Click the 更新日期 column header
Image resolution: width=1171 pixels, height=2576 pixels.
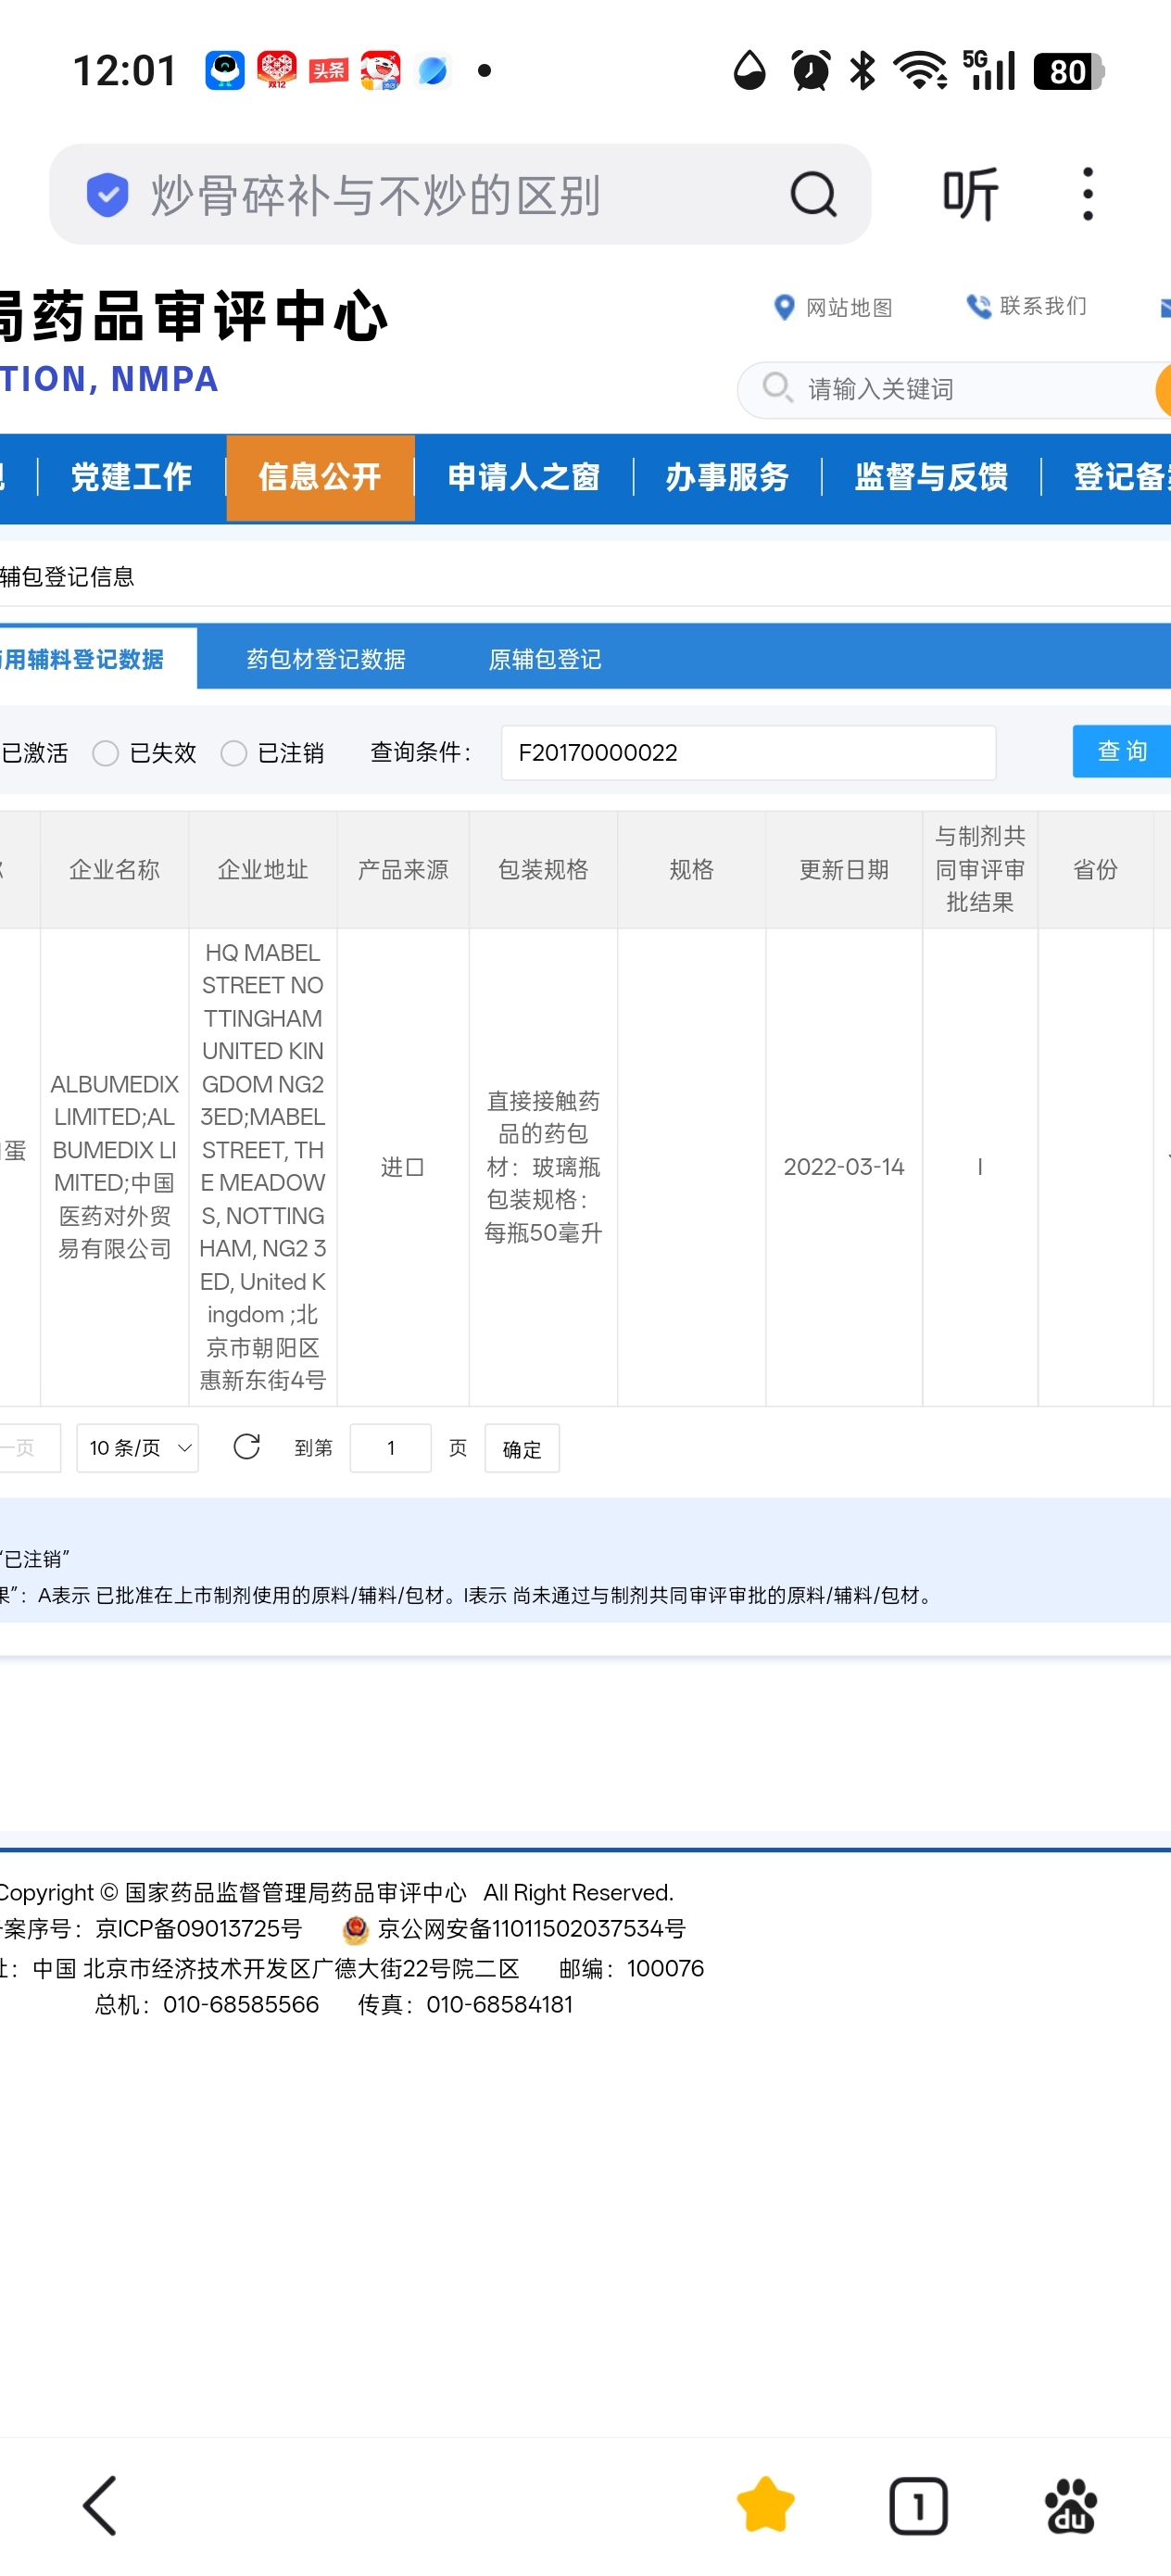[844, 869]
